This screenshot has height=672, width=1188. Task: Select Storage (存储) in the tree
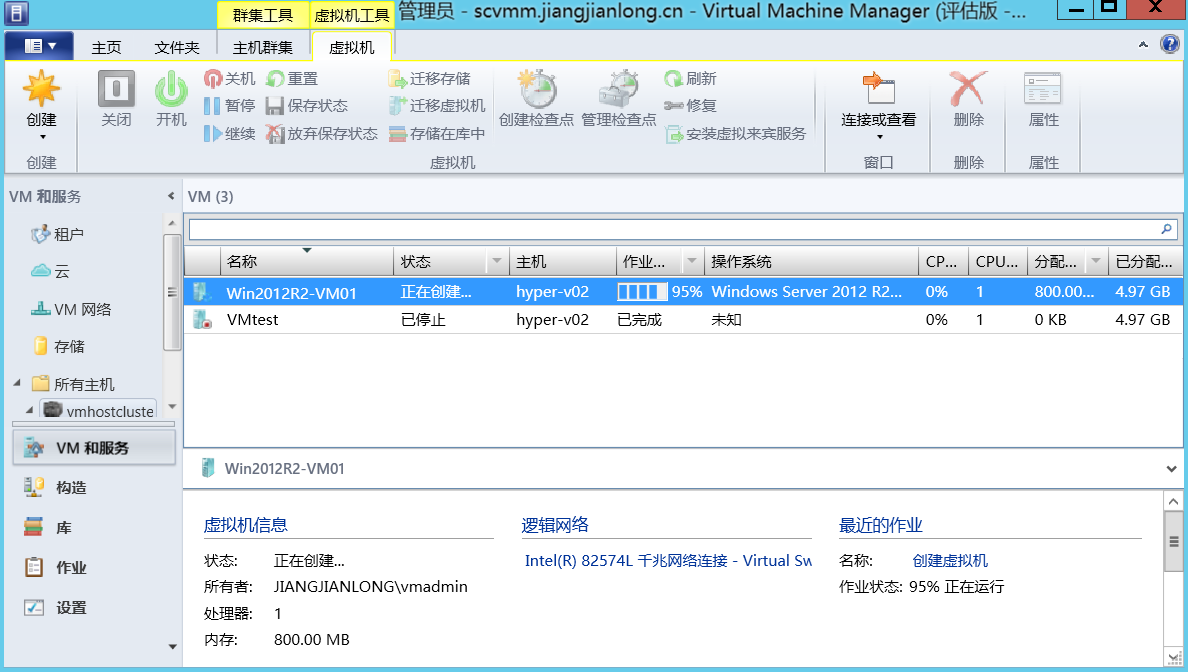(x=59, y=346)
